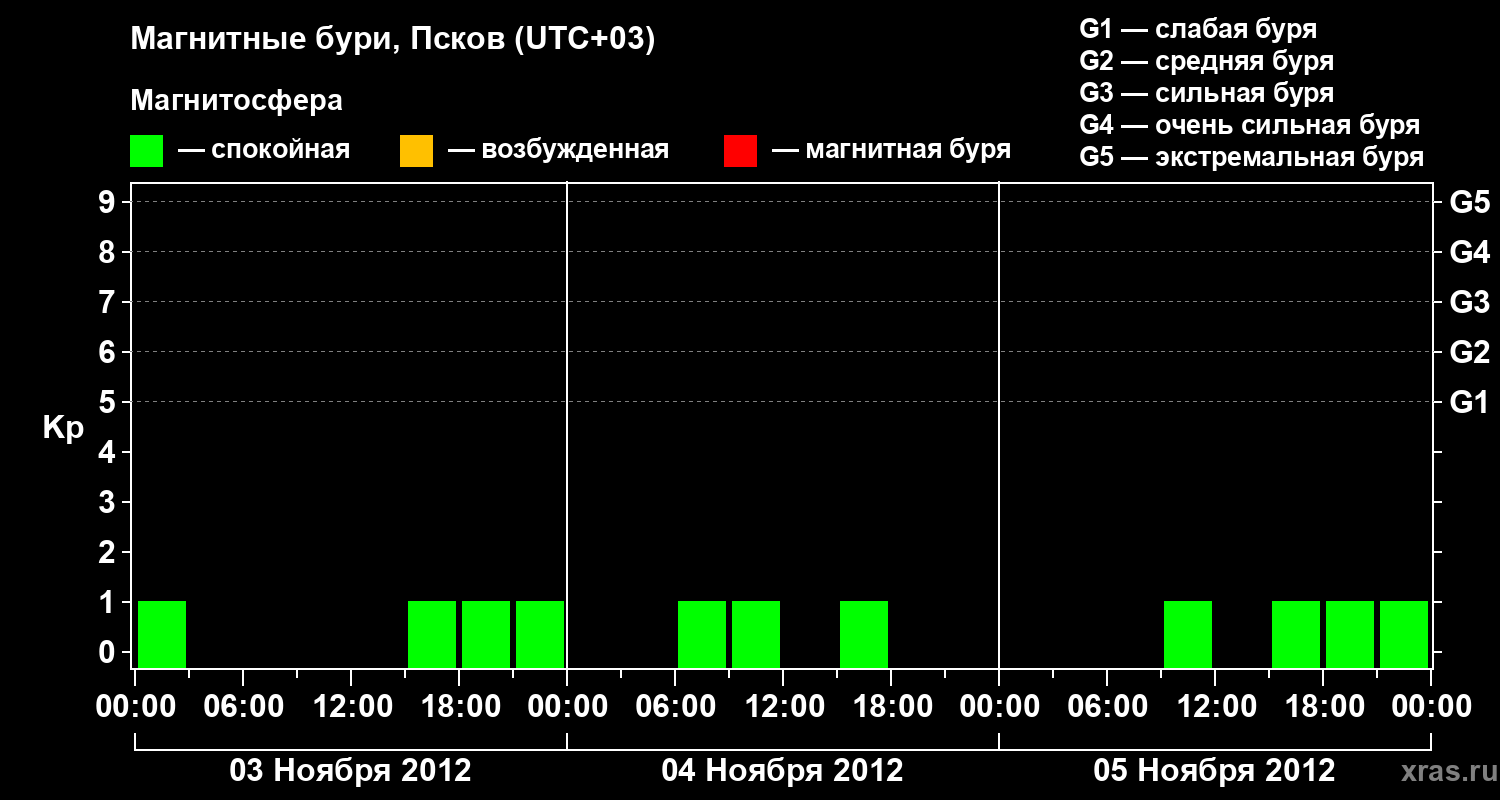Click the Kp axis value 7
The height and width of the screenshot is (800, 1500).
point(109,302)
